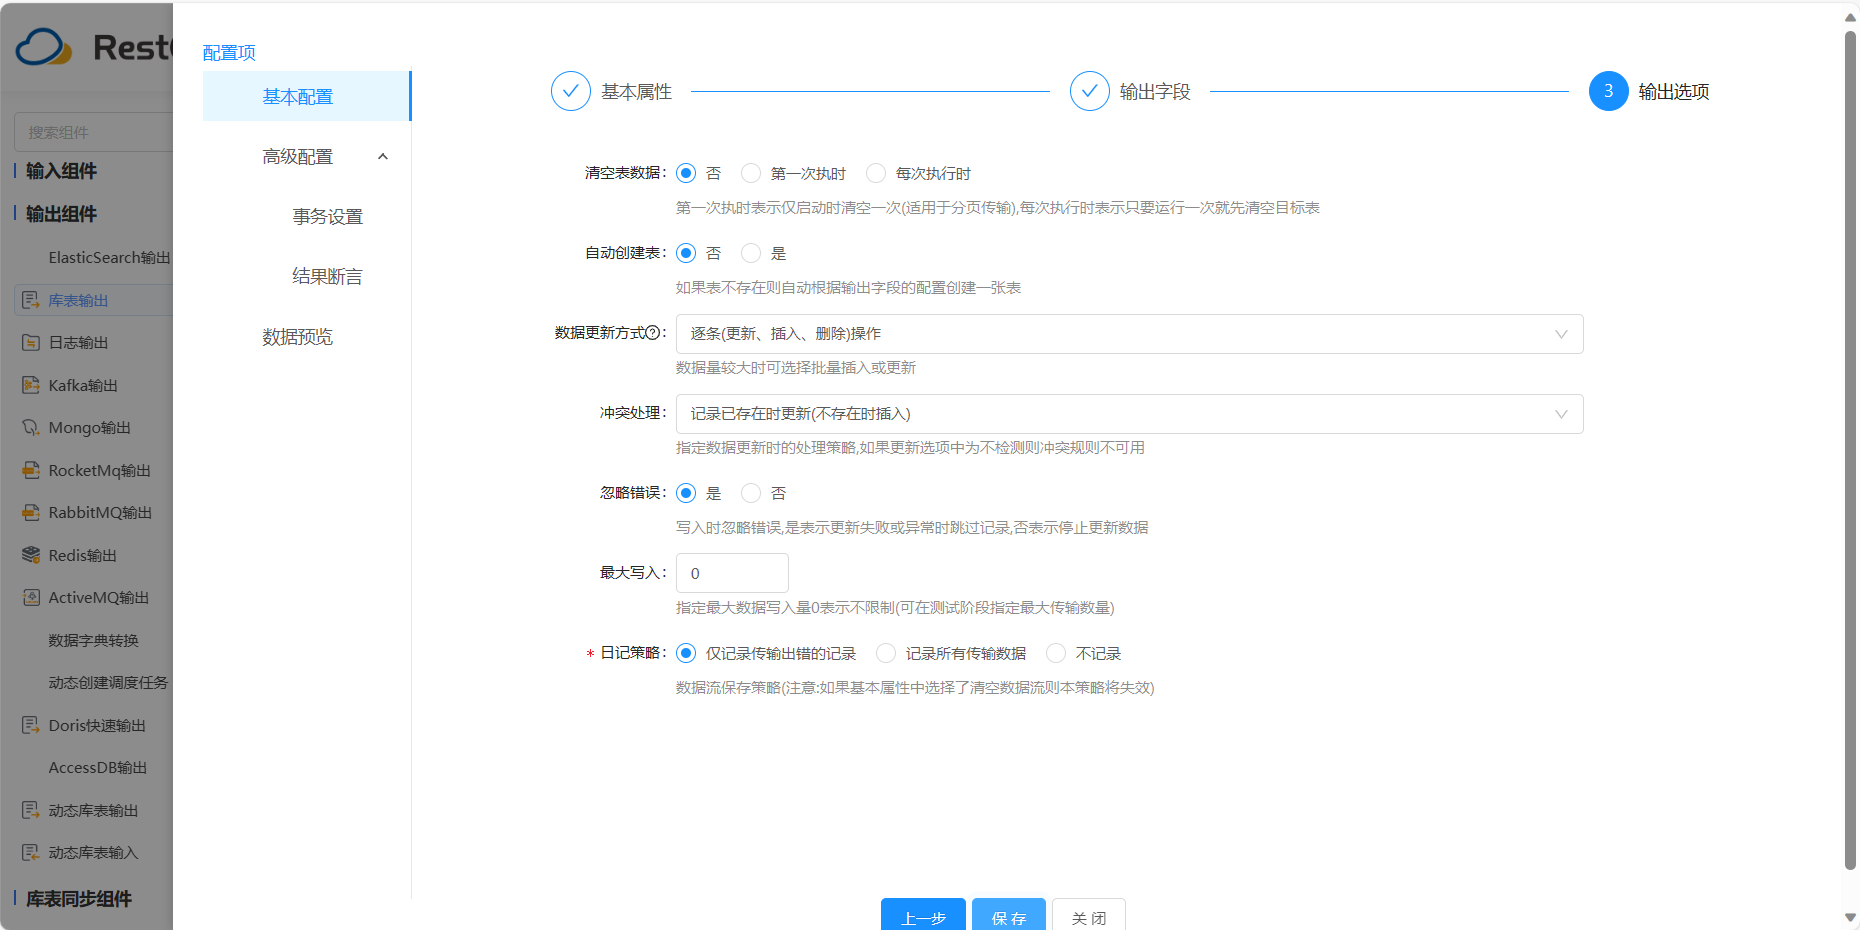
Task: Click the 最大写入 input field
Action: click(x=731, y=572)
